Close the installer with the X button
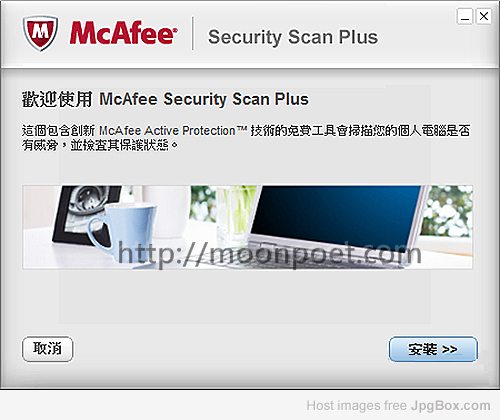The width and height of the screenshot is (500, 420). point(484,16)
